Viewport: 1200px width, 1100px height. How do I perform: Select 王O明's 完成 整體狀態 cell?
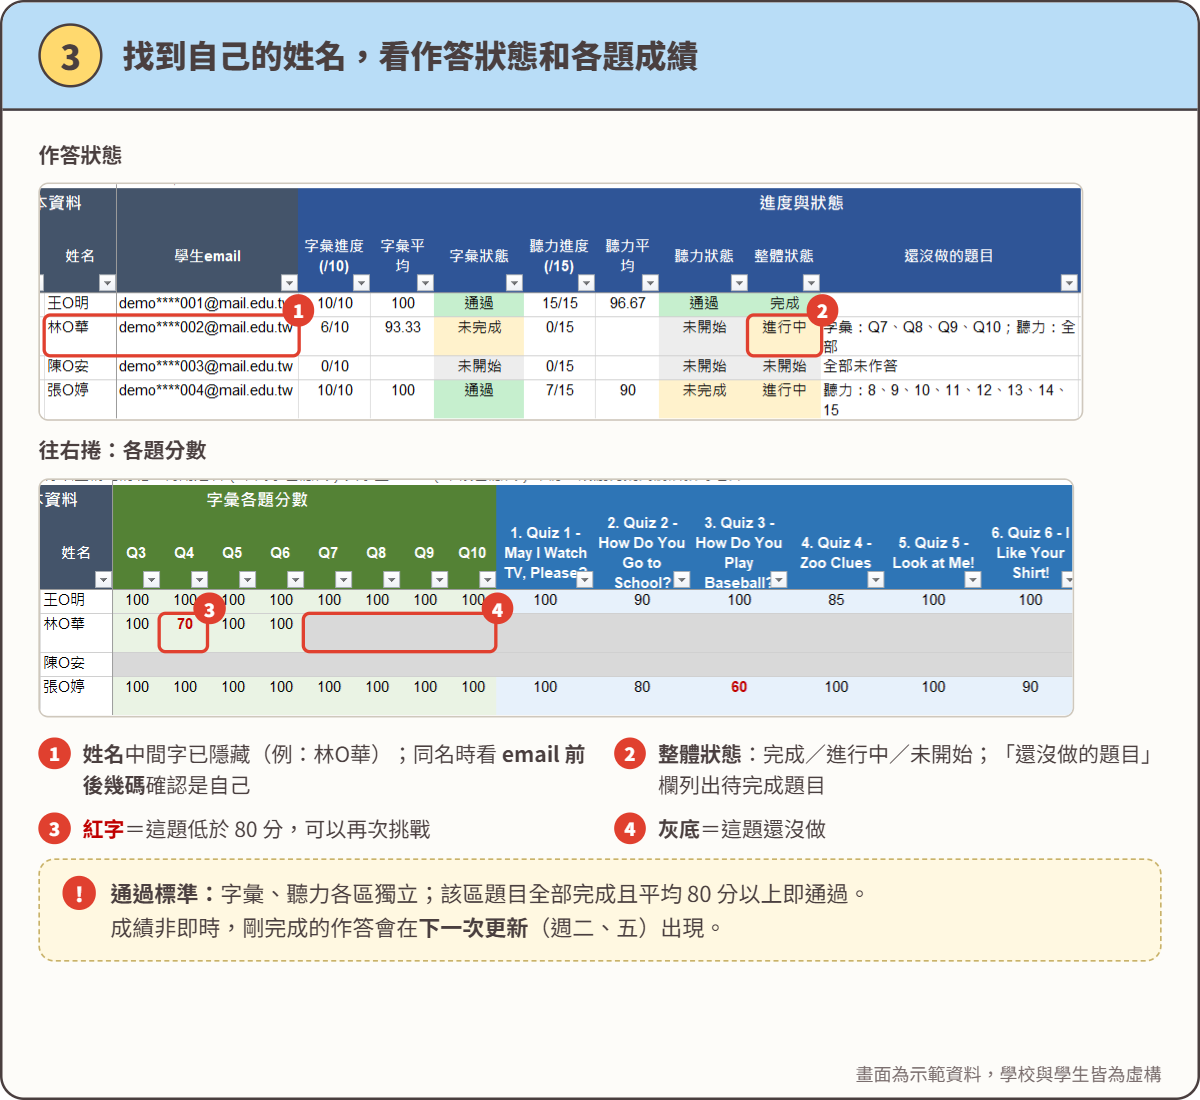pos(784,303)
